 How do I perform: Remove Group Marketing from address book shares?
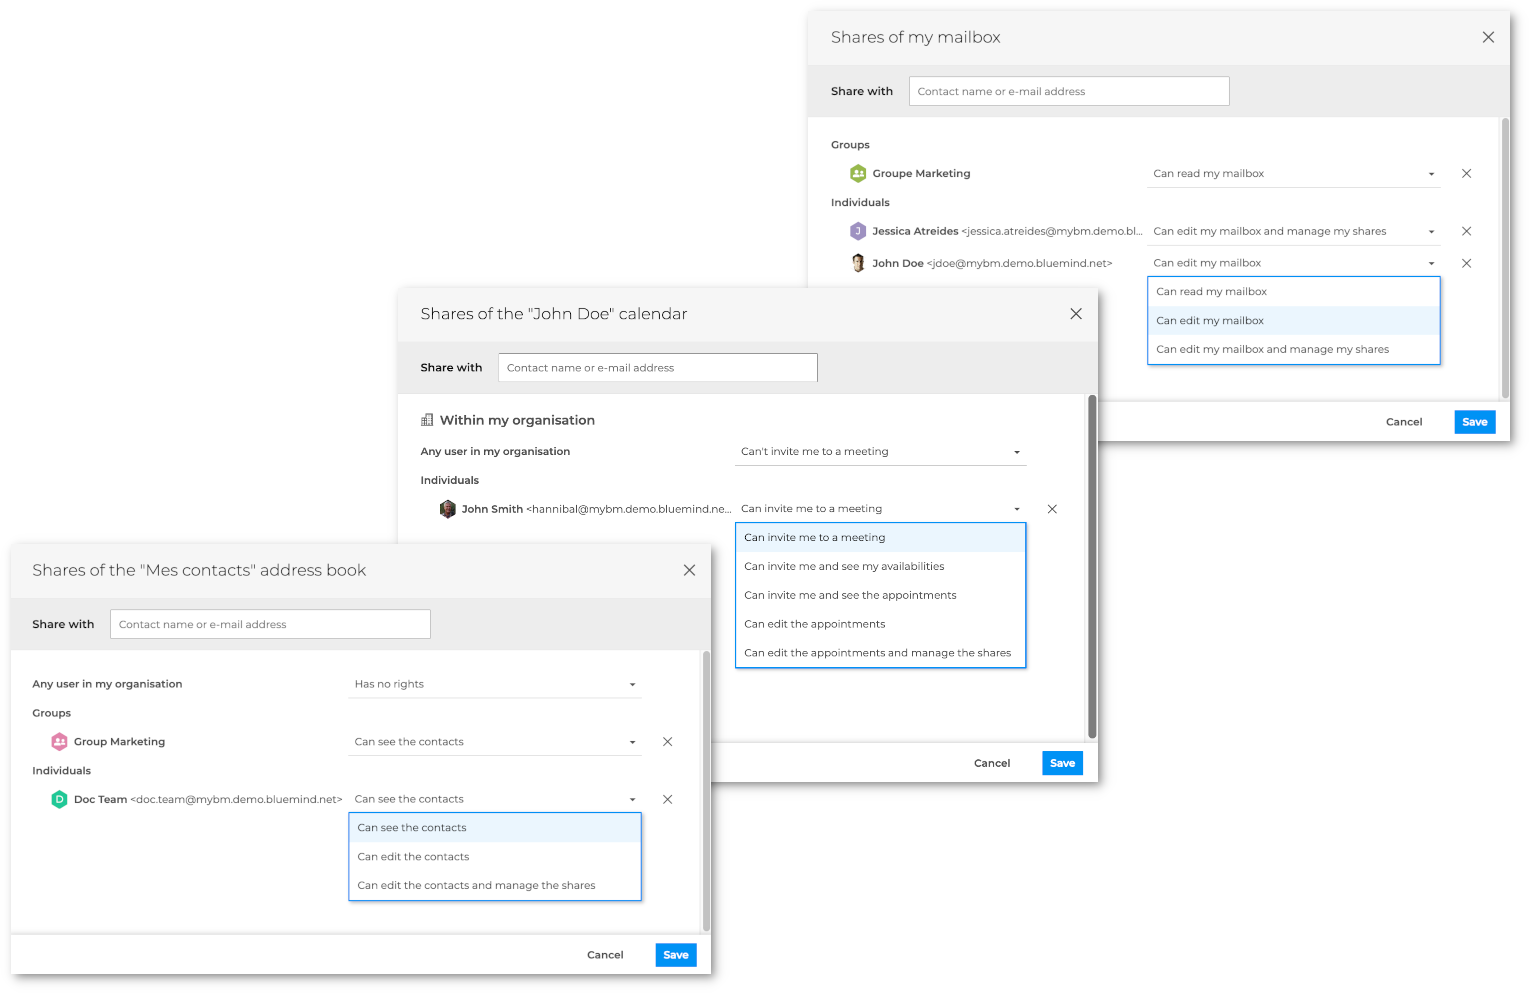(x=667, y=742)
